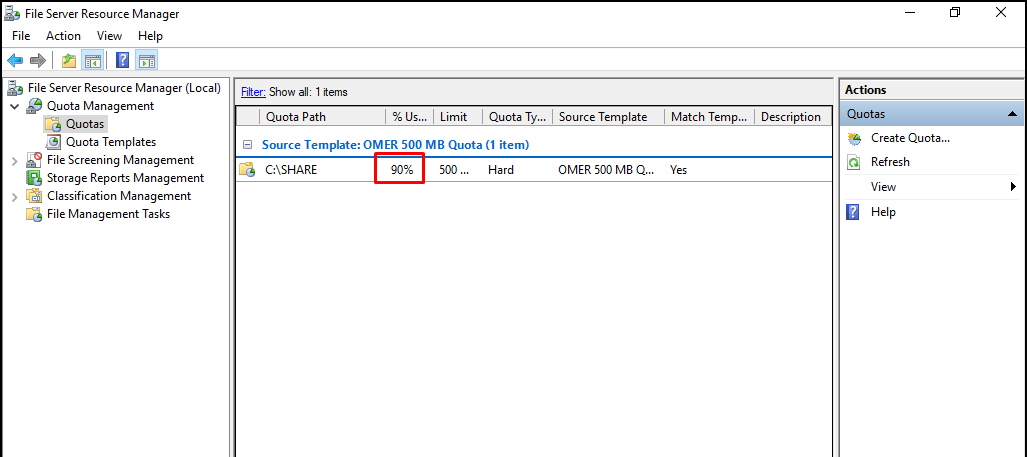Click the 90% usage value
Viewport: 1027px width, 457px height.
pyautogui.click(x=402, y=170)
